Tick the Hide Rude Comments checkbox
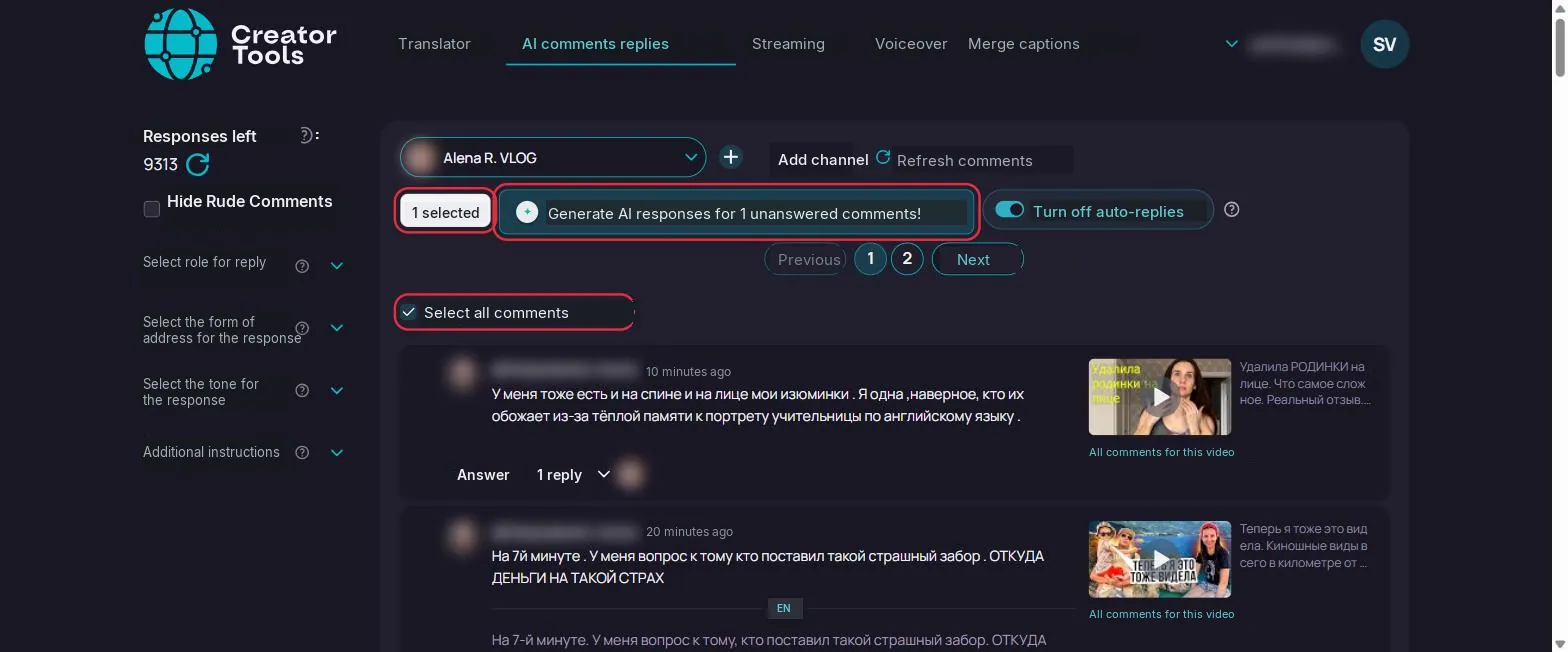This screenshot has width=1568, height=652. (152, 209)
